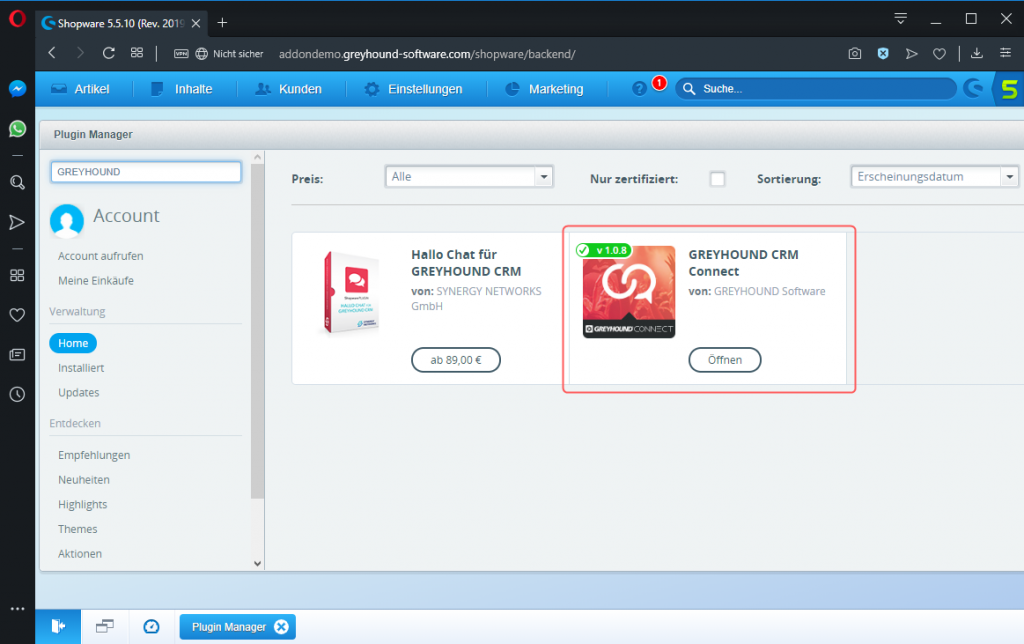The width and height of the screenshot is (1024, 644).
Task: Click Hallo Chat plugin box thumbnail
Action: (x=351, y=292)
